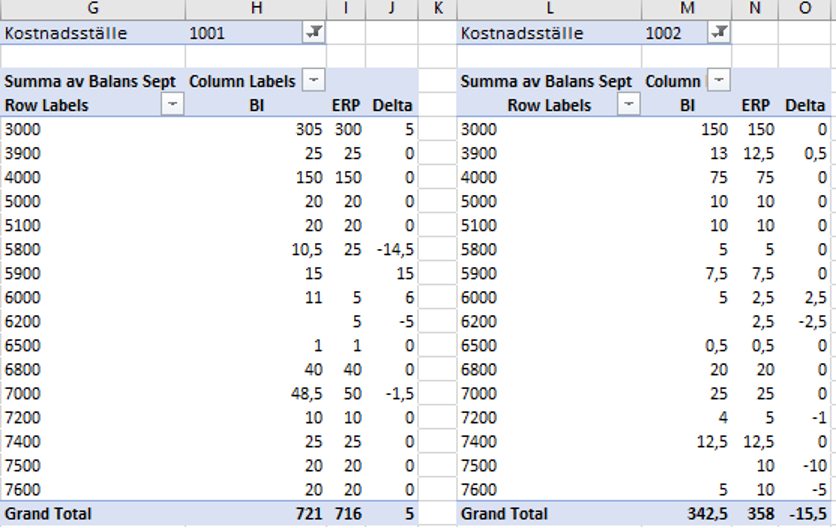The height and width of the screenshot is (528, 836).
Task: Open the filter icon next to 1002
Action: click(x=719, y=33)
